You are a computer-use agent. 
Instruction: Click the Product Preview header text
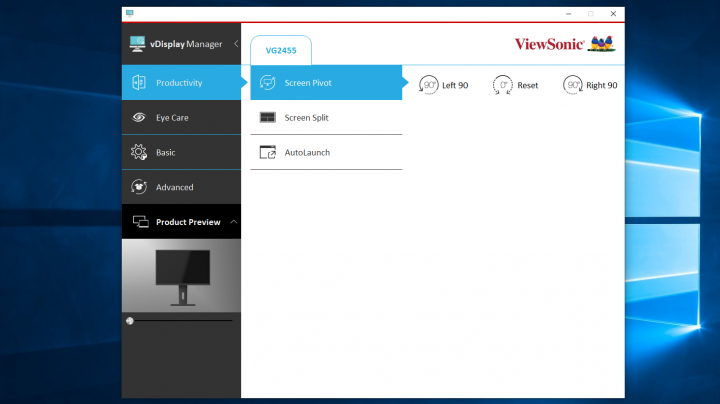click(188, 222)
